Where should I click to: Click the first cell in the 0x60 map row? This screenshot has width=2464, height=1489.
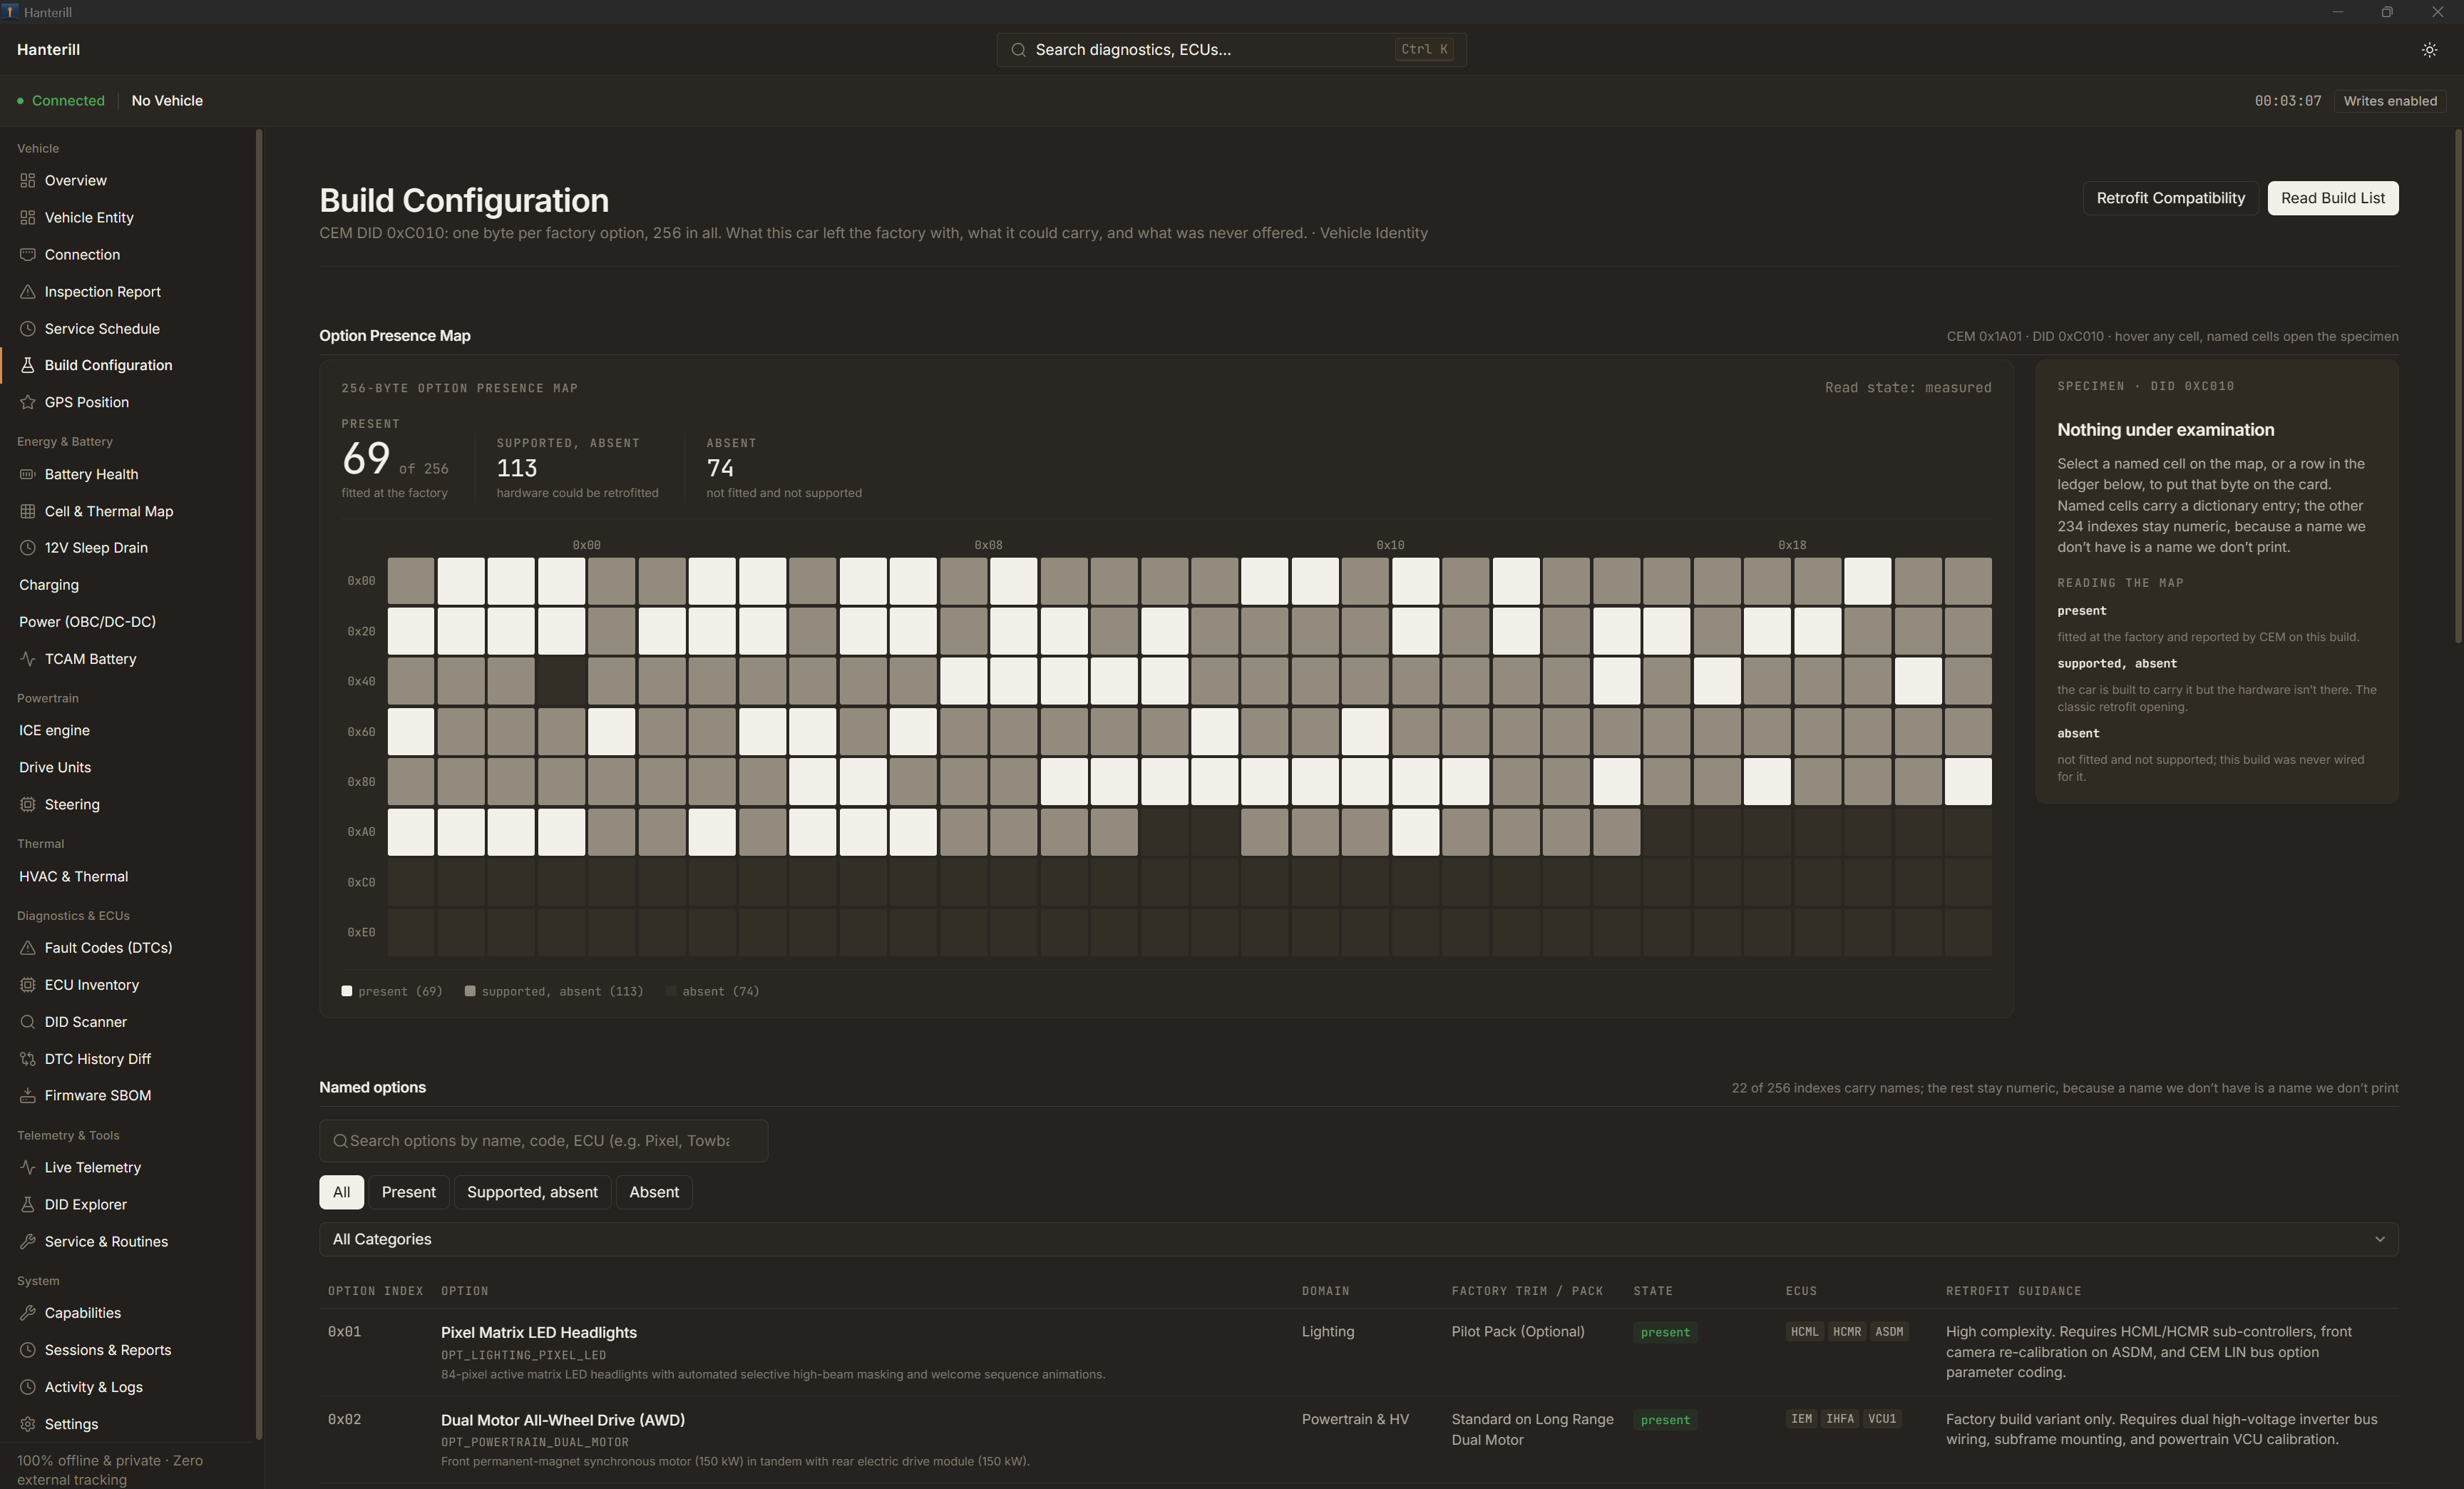coord(411,731)
